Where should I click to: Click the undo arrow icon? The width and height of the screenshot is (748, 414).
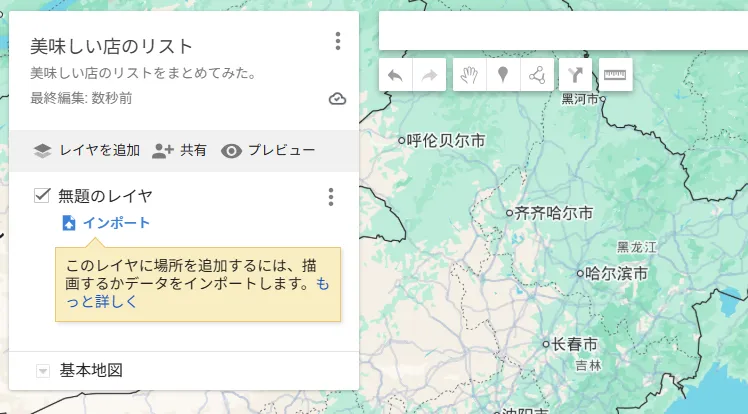[396, 75]
